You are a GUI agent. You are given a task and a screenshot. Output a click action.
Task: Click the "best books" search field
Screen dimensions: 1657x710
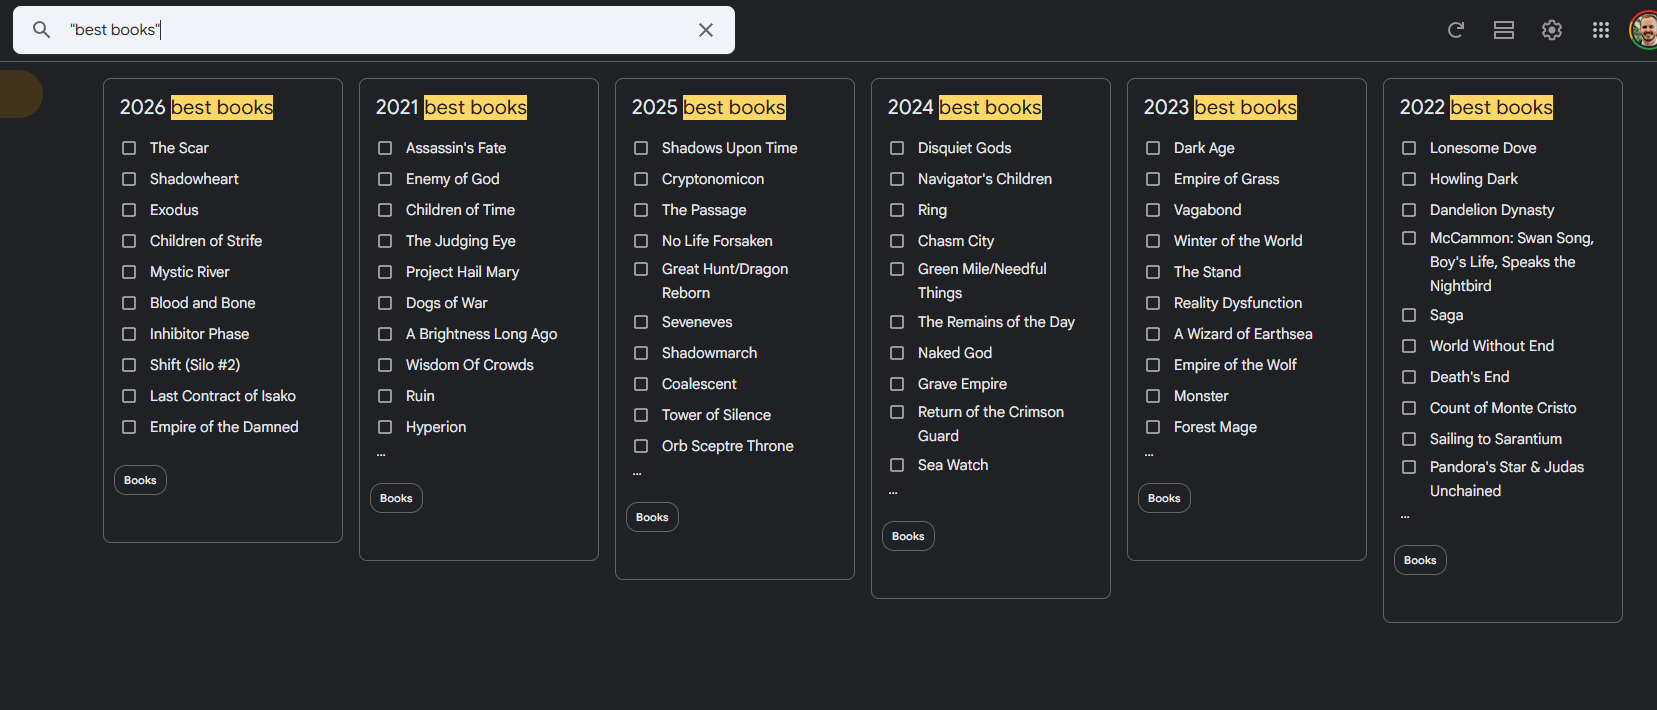(375, 30)
